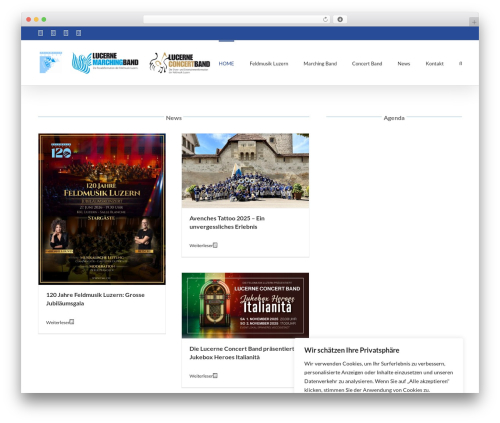Screen dimensions: 500x423
Task: Open the Concert Band menu item
Action: click(367, 63)
